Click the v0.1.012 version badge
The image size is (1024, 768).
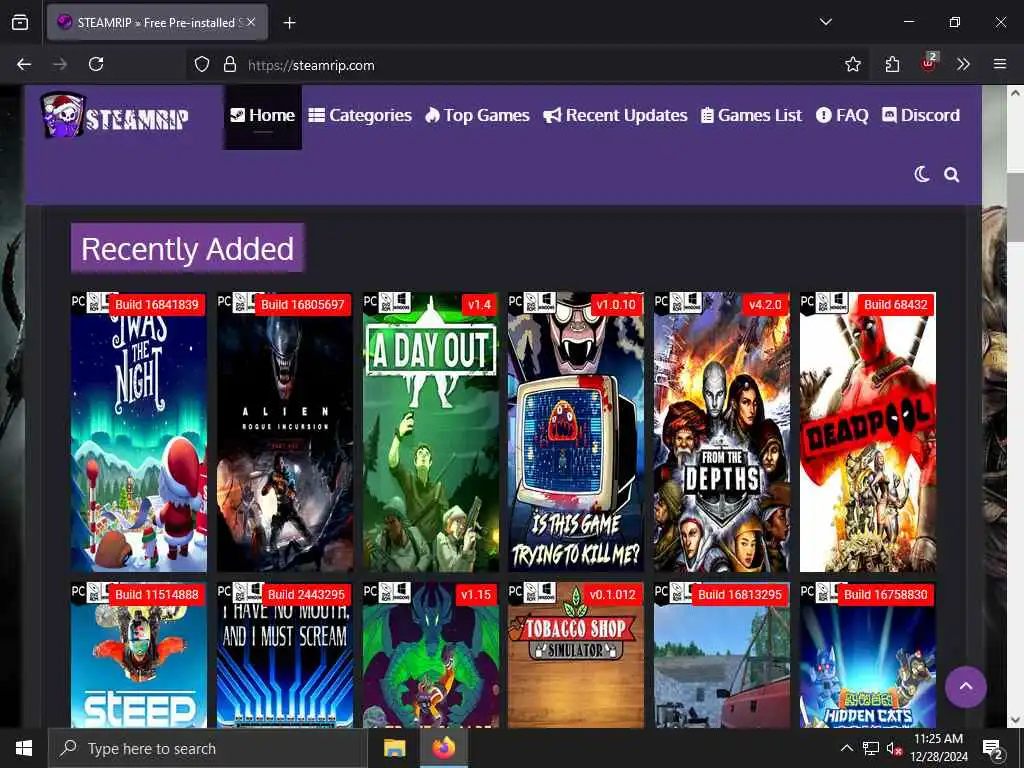(x=613, y=594)
